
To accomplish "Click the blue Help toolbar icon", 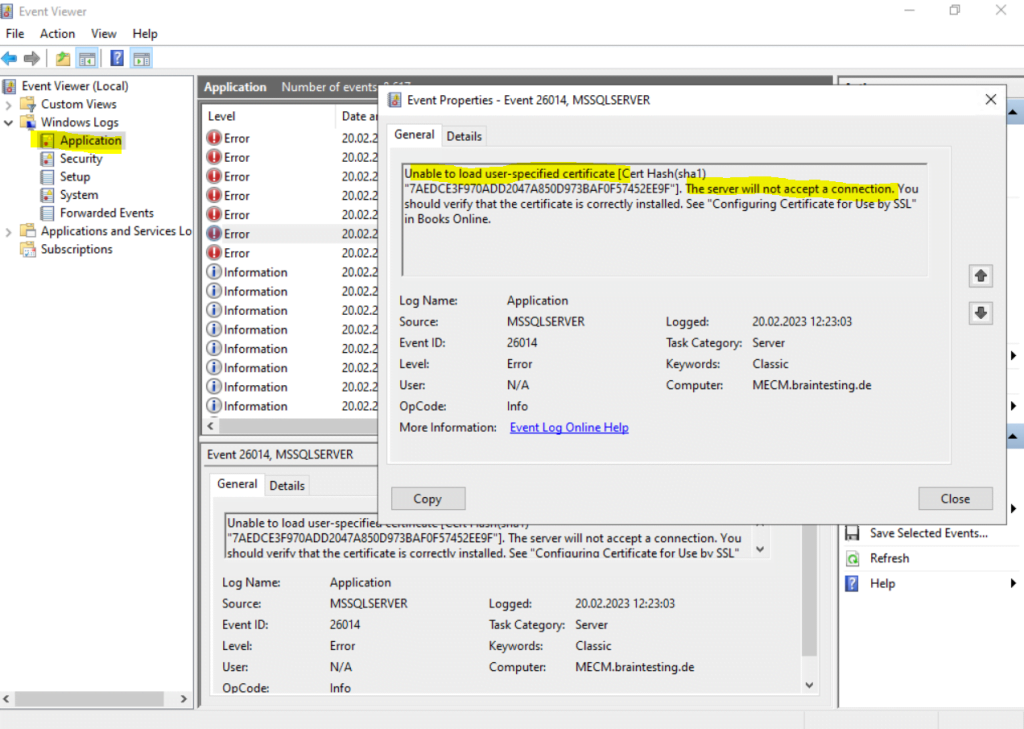I will [x=117, y=59].
